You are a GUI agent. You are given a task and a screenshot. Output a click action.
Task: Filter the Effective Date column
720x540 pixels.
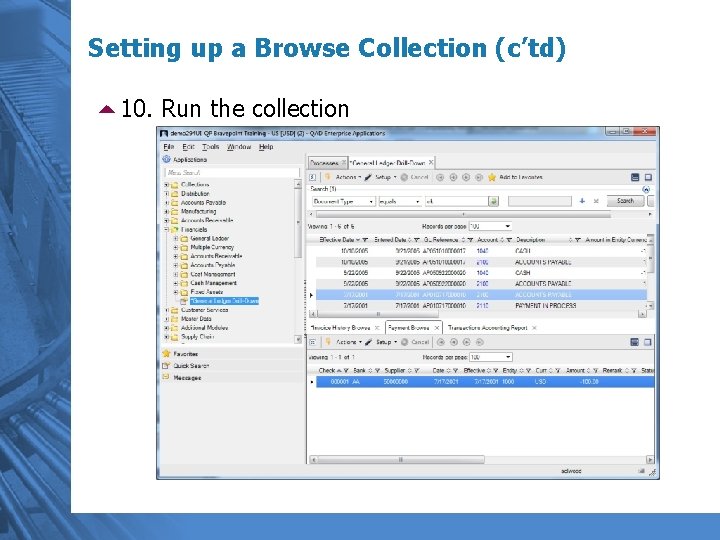tap(365, 240)
